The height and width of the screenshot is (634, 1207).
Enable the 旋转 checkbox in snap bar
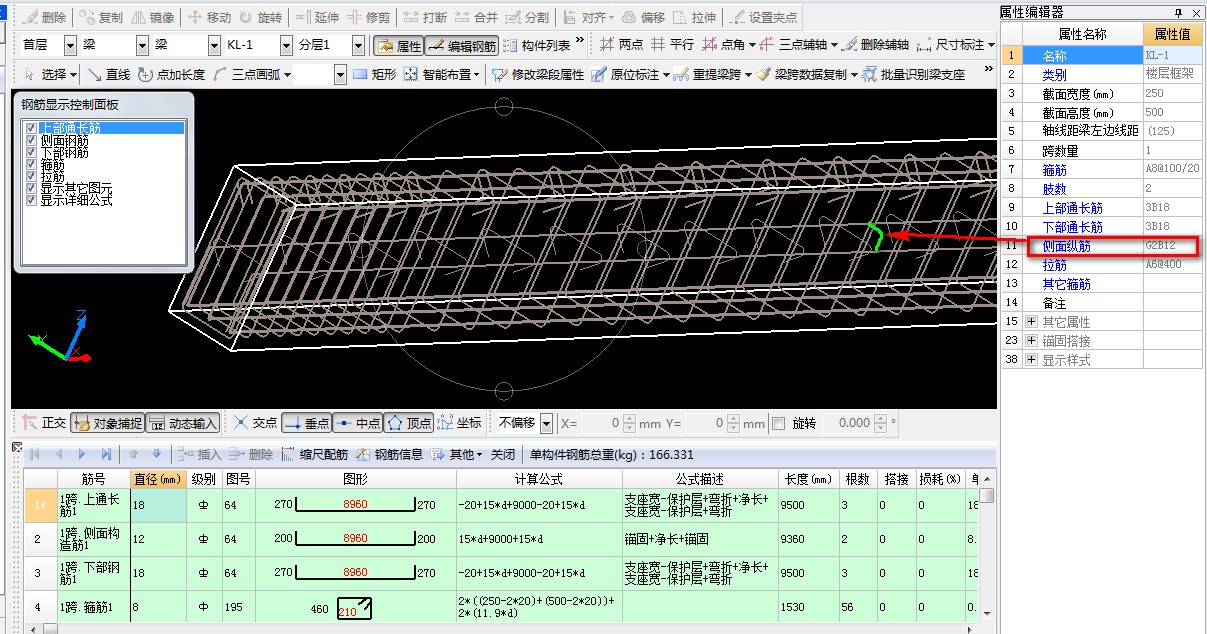[779, 423]
